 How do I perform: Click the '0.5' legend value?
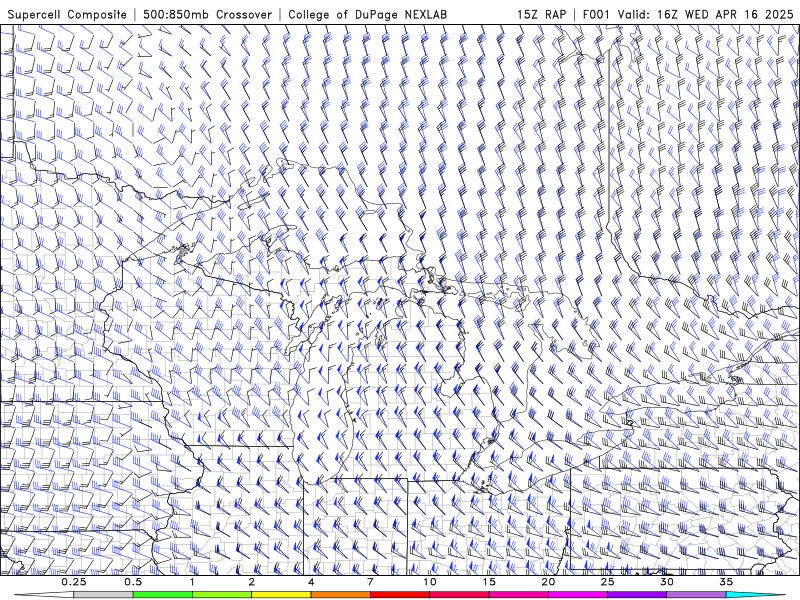click(133, 582)
